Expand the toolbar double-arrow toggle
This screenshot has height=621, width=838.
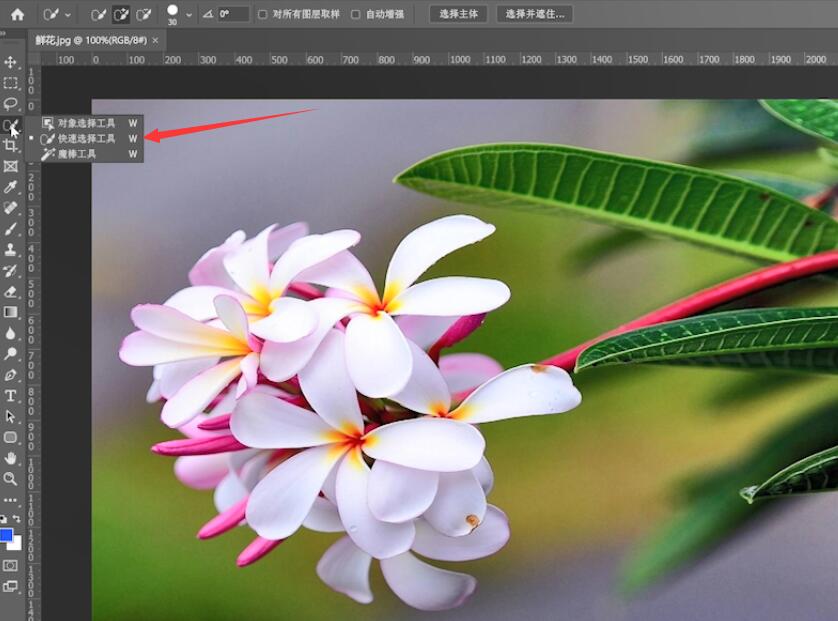(x=3, y=33)
